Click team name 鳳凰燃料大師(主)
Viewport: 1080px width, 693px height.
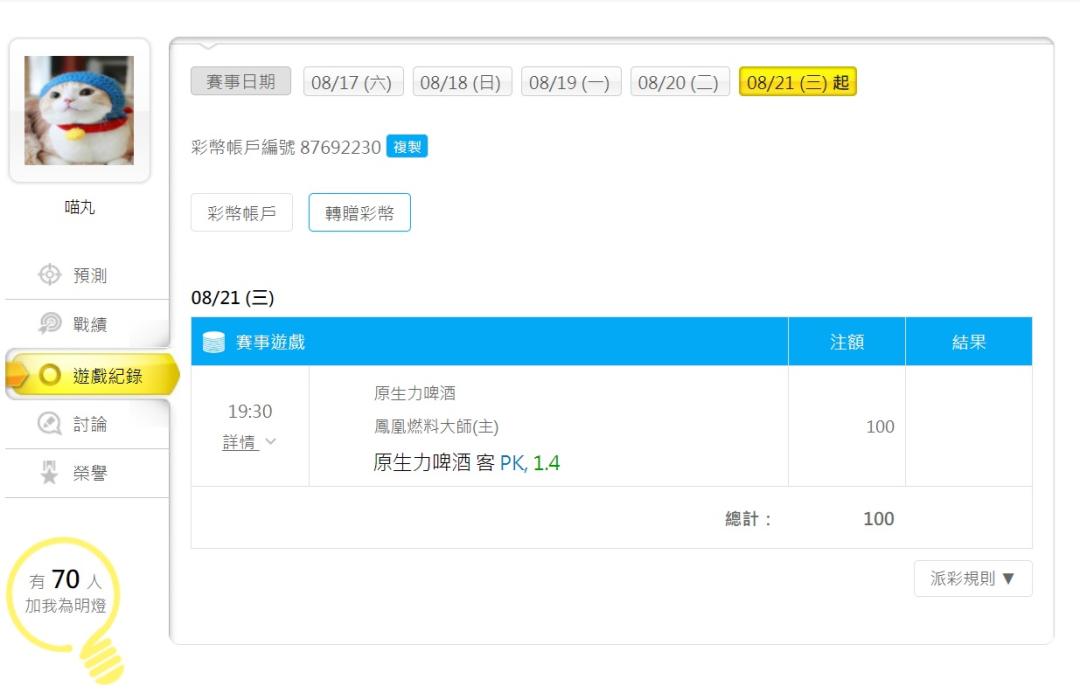click(436, 426)
